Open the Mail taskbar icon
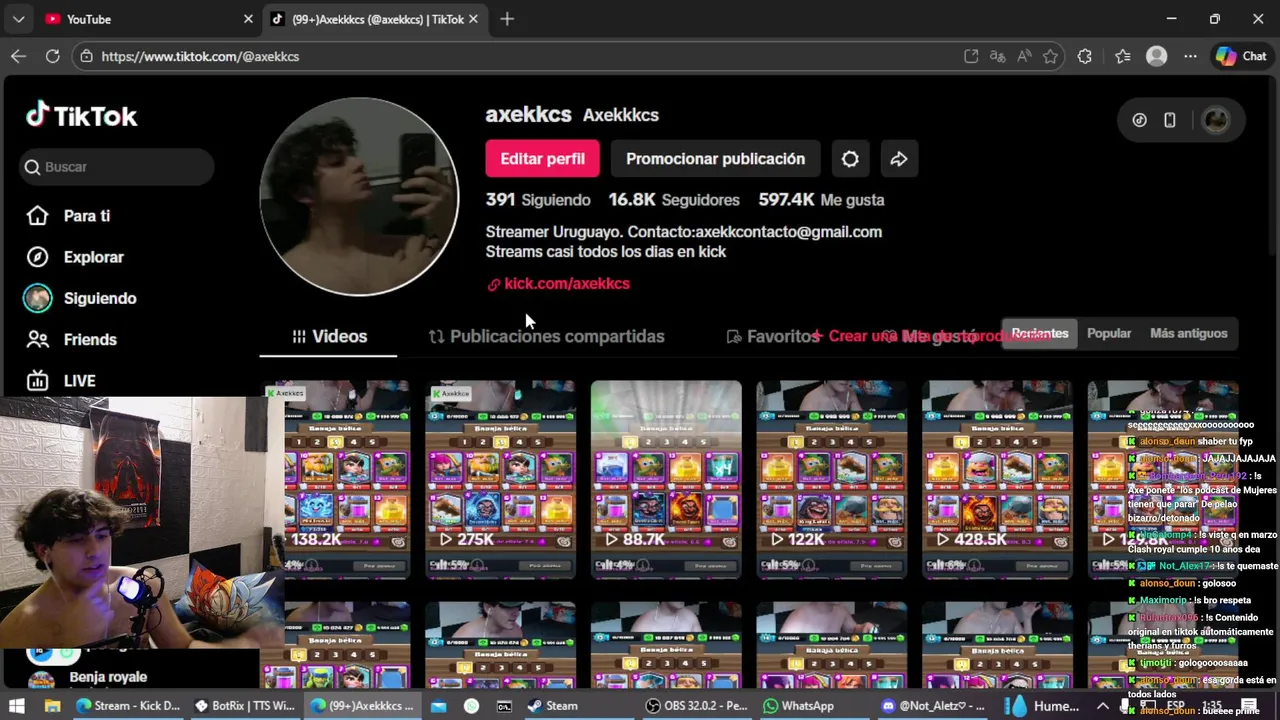The image size is (1280, 720). (438, 706)
